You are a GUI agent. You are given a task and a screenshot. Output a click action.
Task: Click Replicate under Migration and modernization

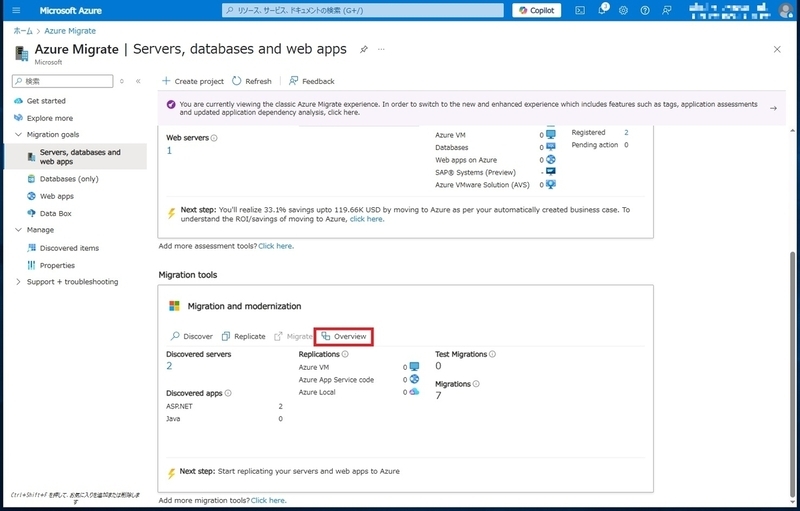point(244,336)
